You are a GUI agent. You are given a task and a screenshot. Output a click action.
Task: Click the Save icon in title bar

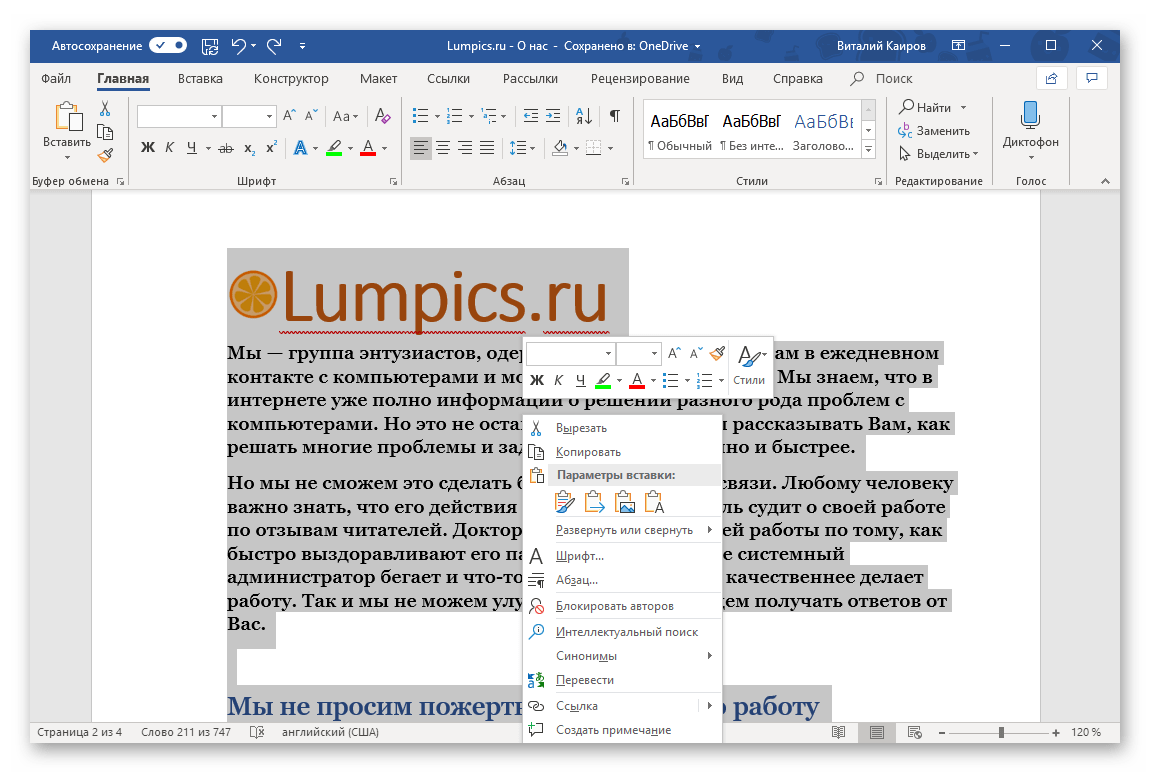(x=210, y=46)
